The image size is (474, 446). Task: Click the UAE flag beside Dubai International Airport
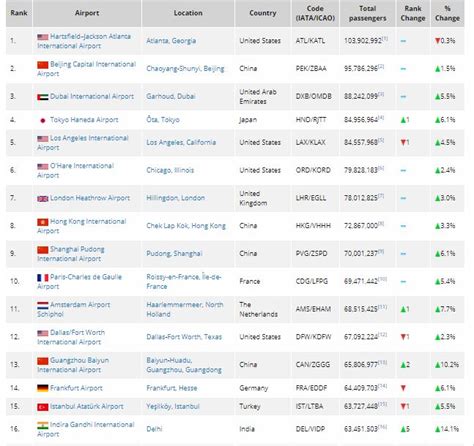[43, 97]
